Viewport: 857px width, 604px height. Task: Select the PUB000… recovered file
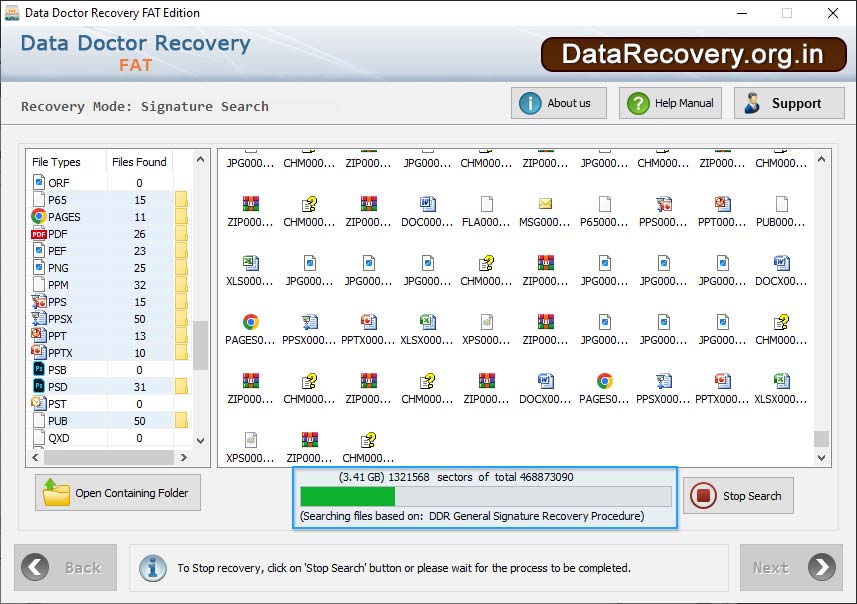coord(780,212)
